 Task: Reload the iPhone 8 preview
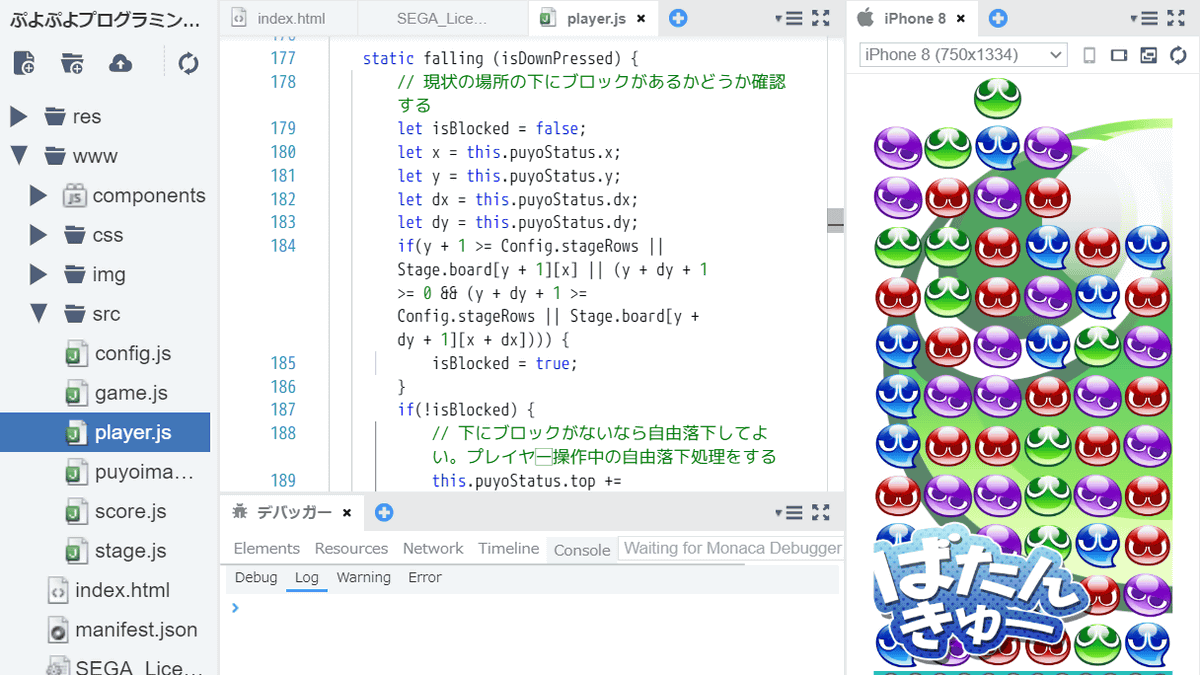(x=1178, y=55)
